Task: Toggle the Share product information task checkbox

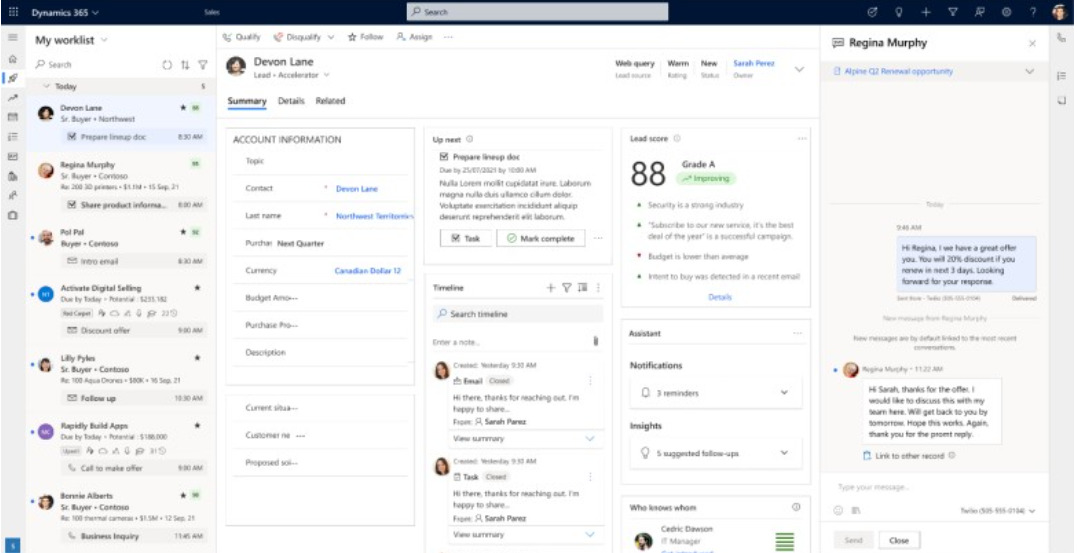Action: pyautogui.click(x=72, y=205)
